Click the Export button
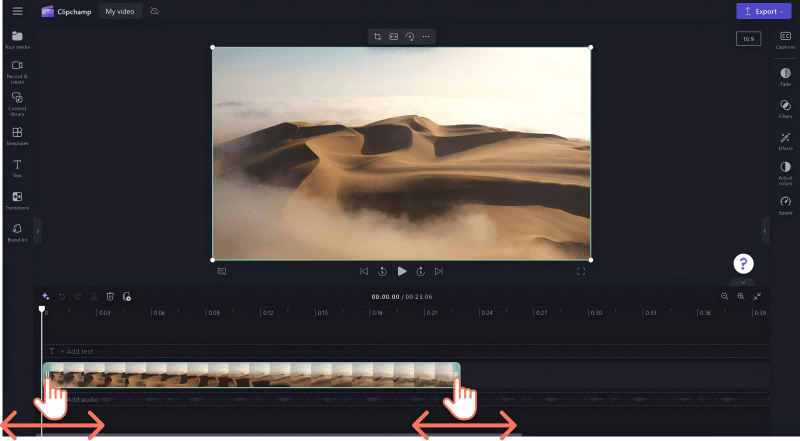Image resolution: width=800 pixels, height=441 pixels. coord(763,11)
